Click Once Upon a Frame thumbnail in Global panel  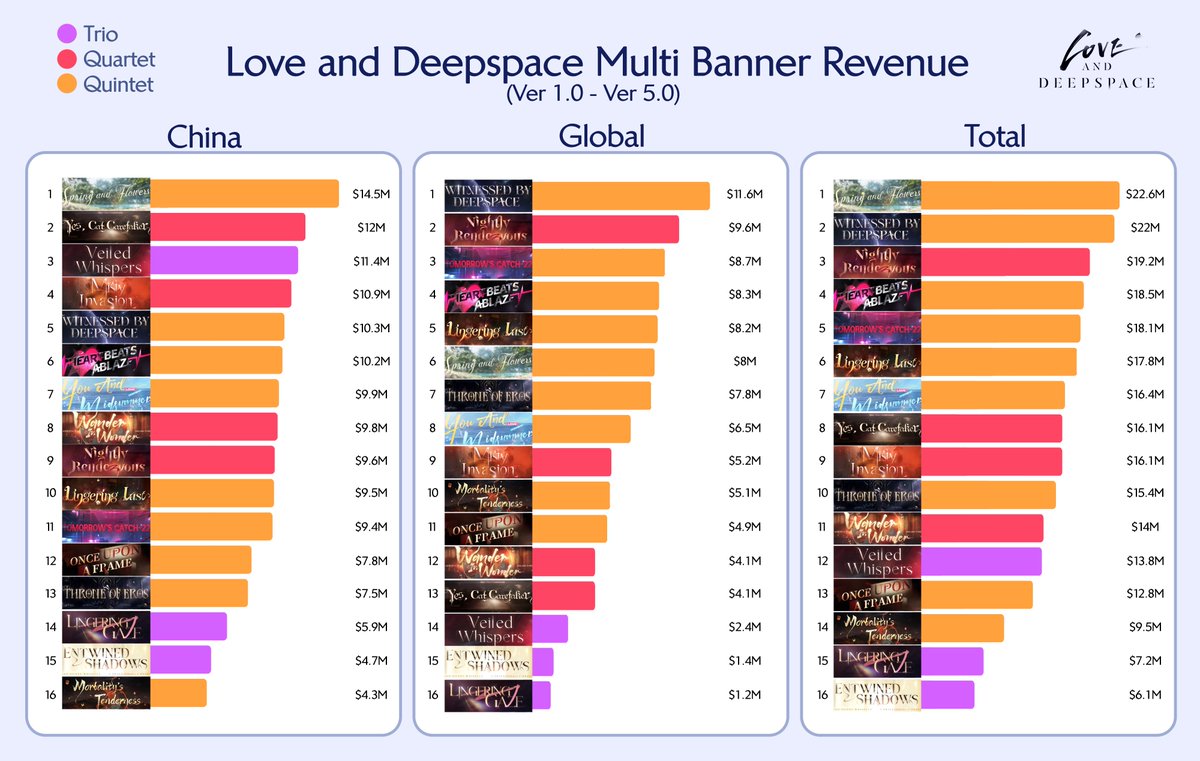pyautogui.click(x=488, y=528)
